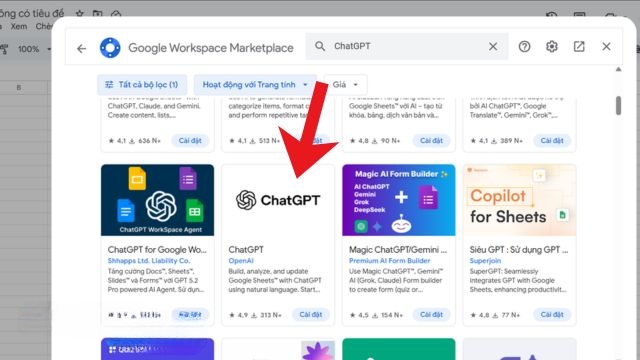Install Siêu GPT by Superjoin
The width and height of the screenshot is (640, 360).
pos(552,315)
